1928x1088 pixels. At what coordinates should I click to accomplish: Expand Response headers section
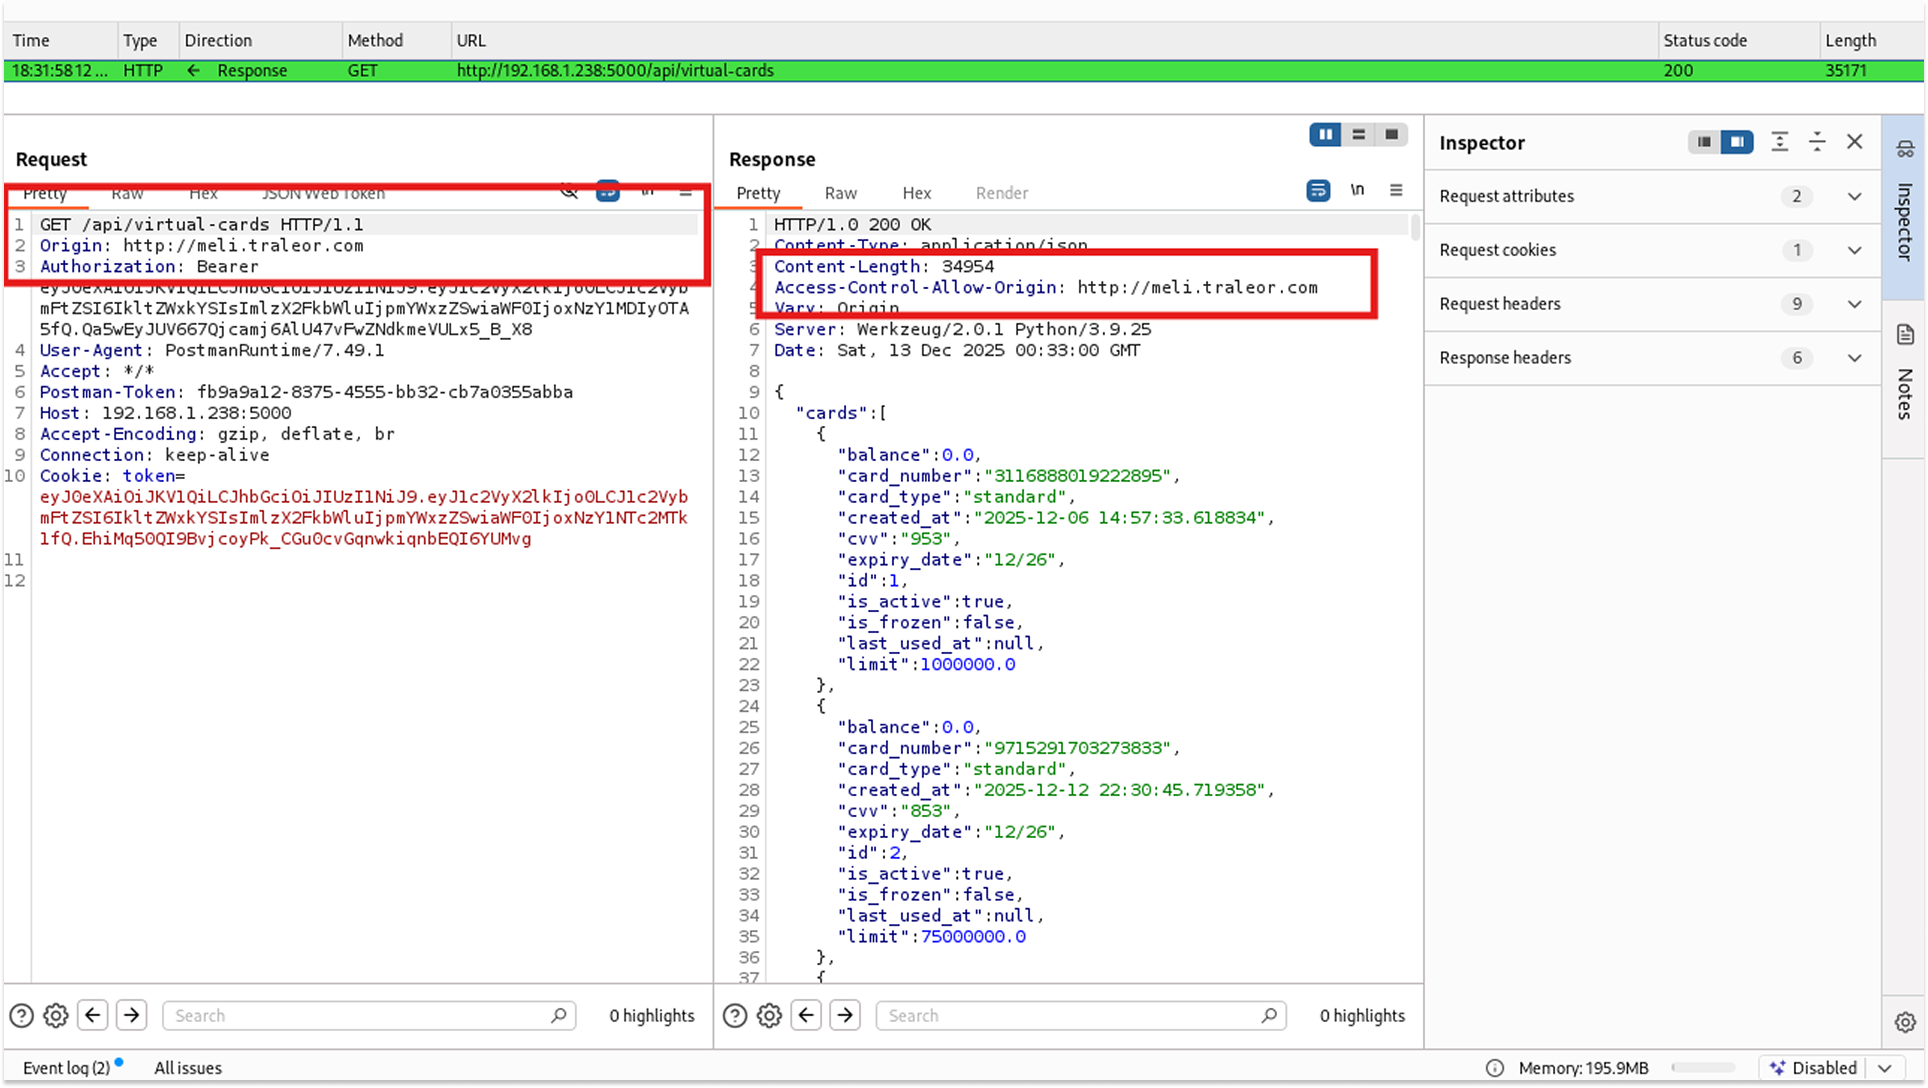[x=1854, y=358]
